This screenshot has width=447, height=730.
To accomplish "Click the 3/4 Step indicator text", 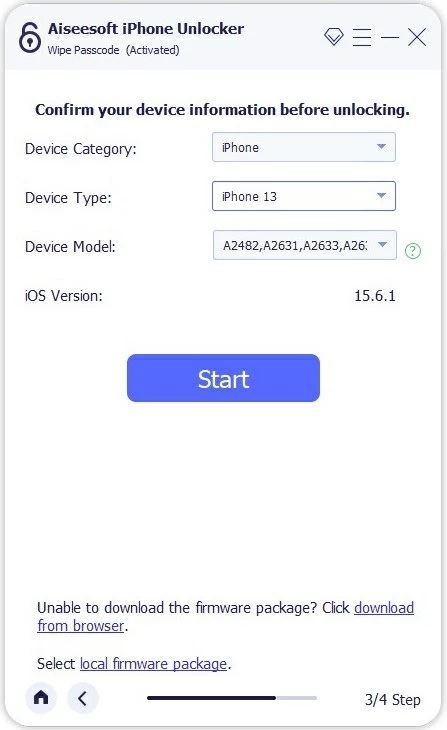I will point(393,699).
